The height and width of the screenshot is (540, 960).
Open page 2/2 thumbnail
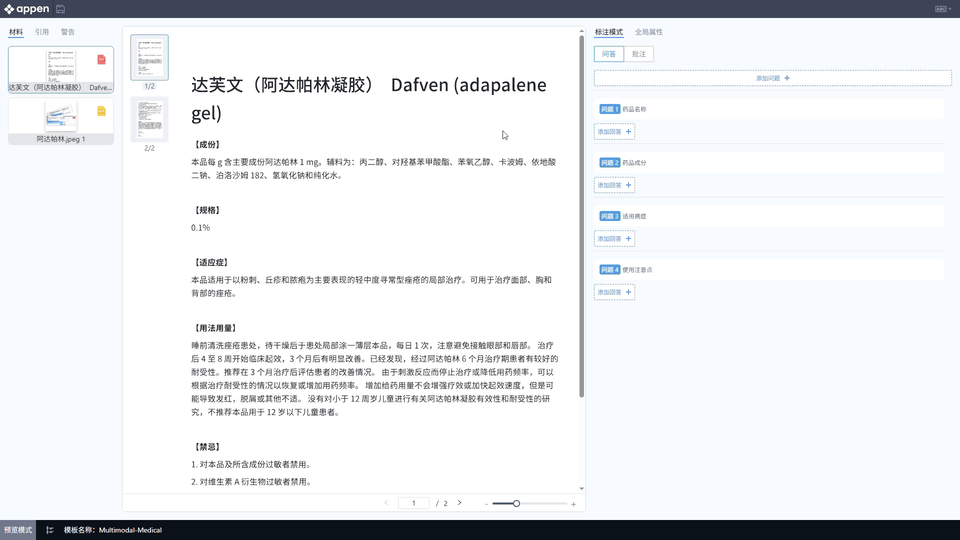click(149, 119)
